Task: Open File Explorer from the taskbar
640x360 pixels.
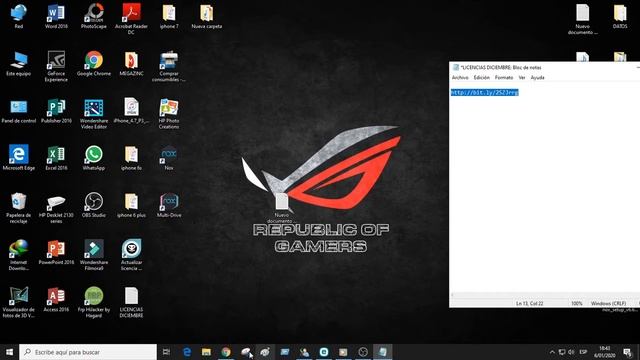Action: (206, 352)
